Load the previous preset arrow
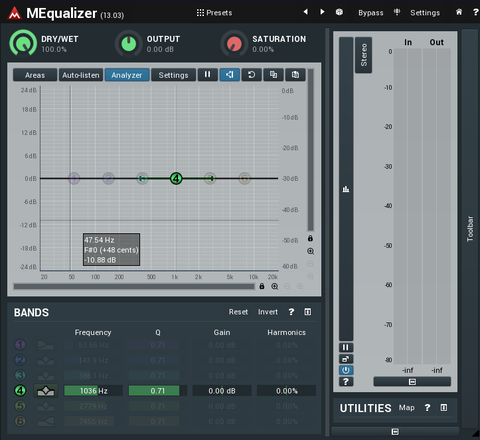Viewport: 480px width, 440px height. click(306, 12)
